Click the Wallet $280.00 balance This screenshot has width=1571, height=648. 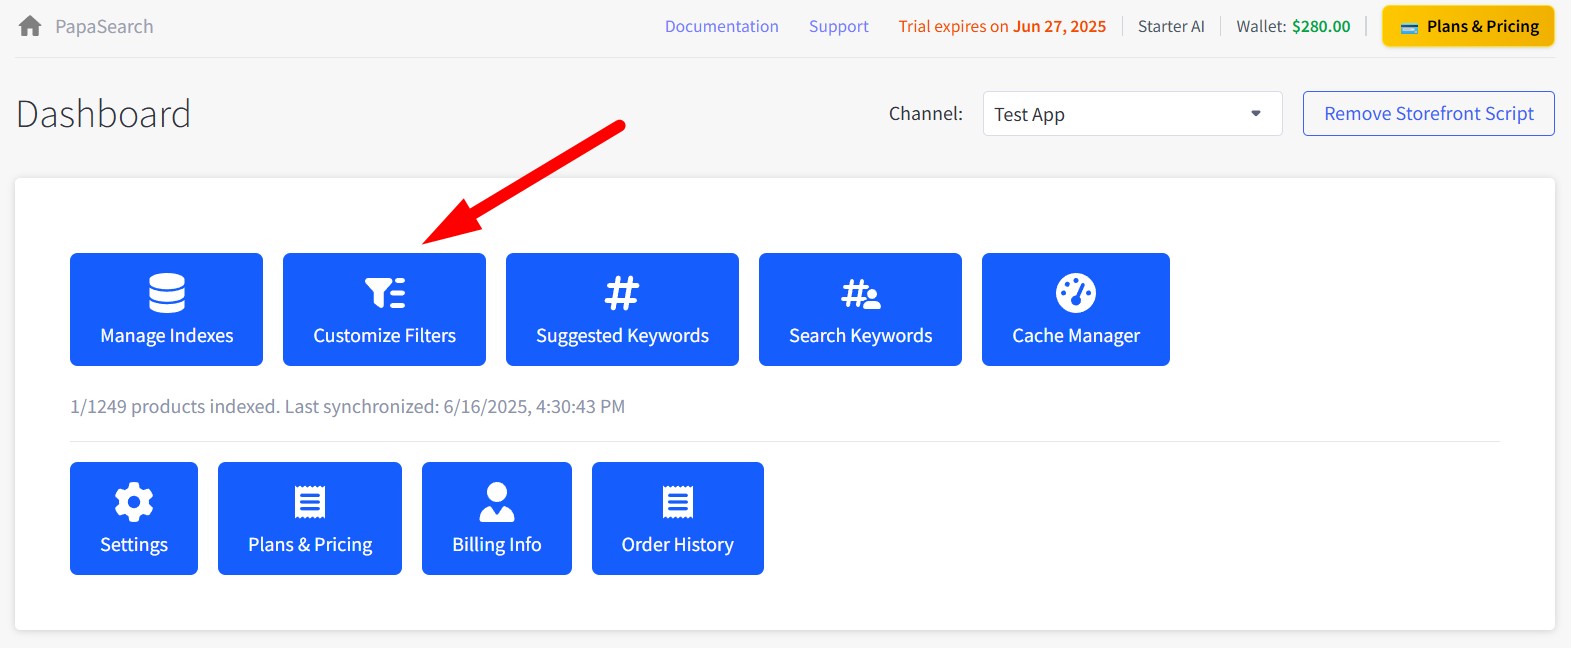coord(1293,26)
